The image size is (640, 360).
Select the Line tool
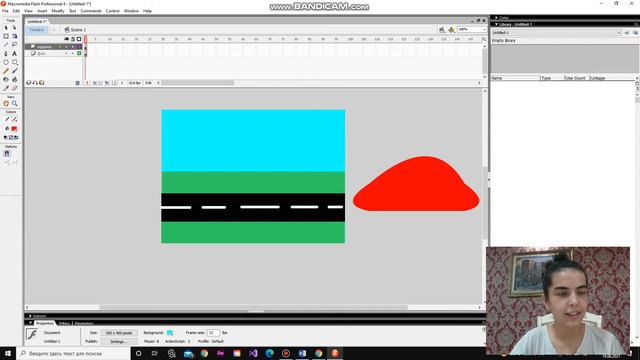point(6,44)
